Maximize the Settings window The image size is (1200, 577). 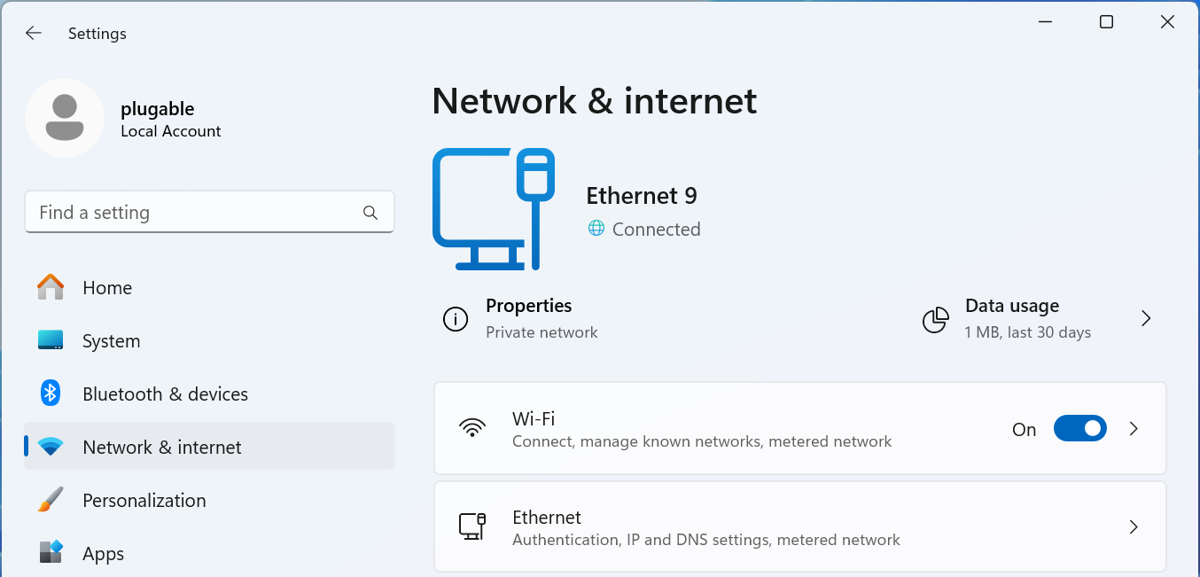[x=1106, y=22]
